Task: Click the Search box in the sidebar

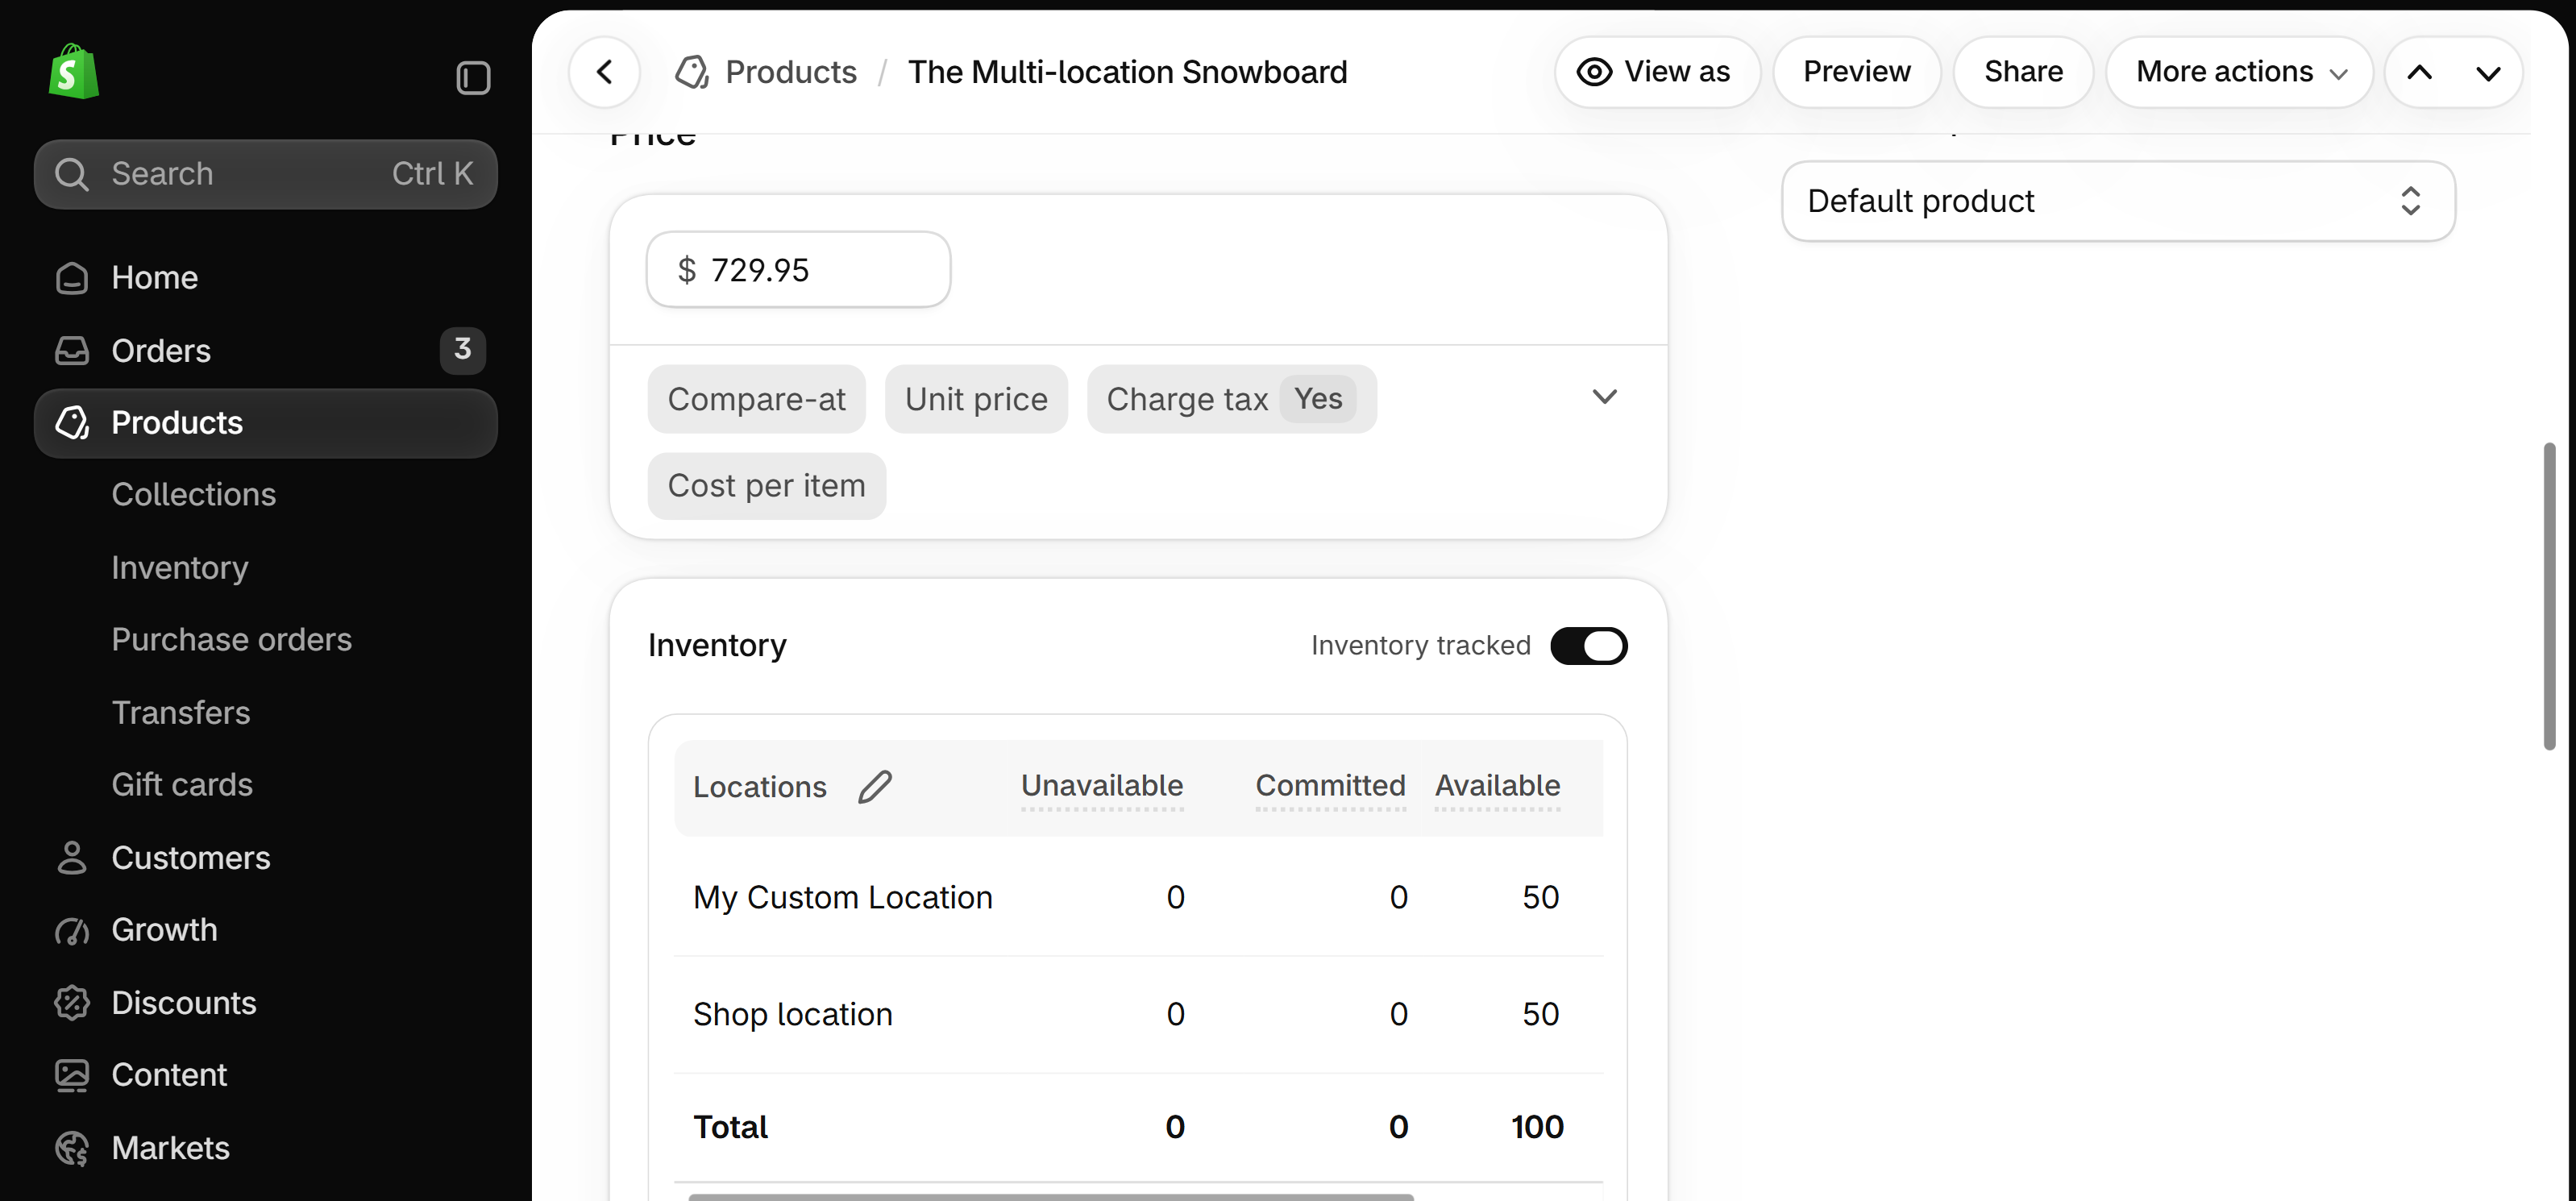Action: (x=266, y=174)
